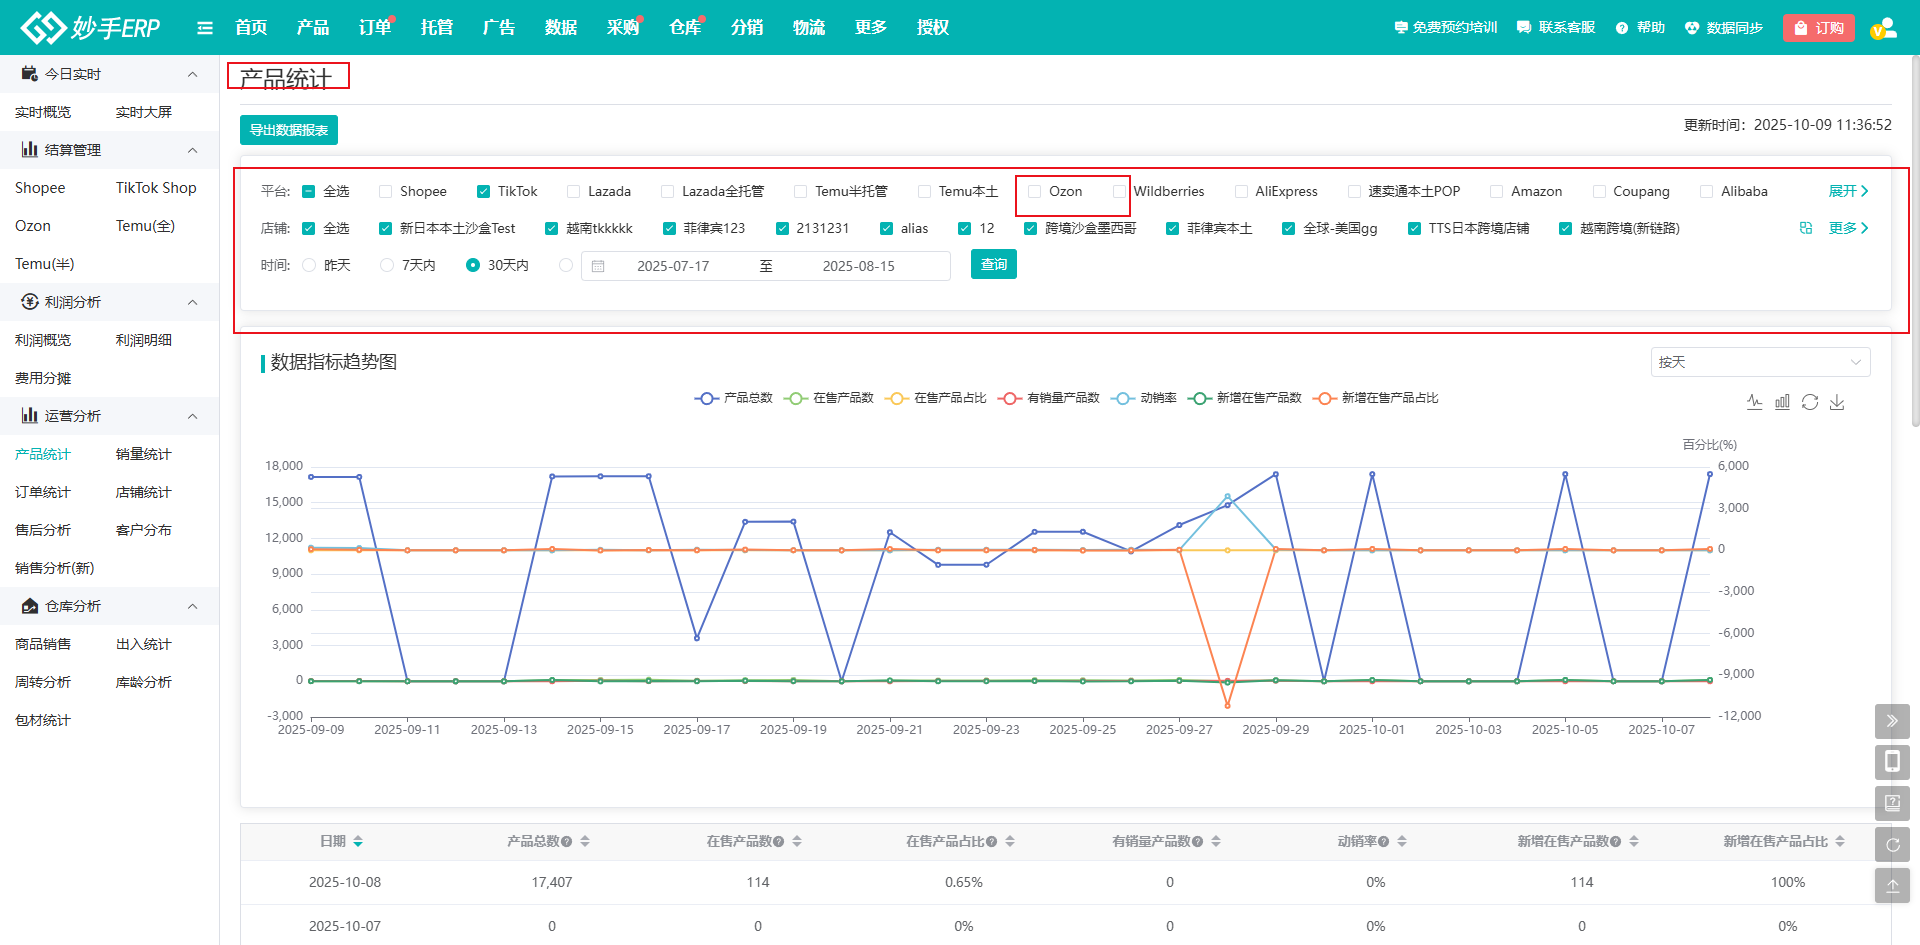The image size is (1920, 945).
Task: Collapse the 运营分析 sidebar section
Action: pyautogui.click(x=192, y=416)
